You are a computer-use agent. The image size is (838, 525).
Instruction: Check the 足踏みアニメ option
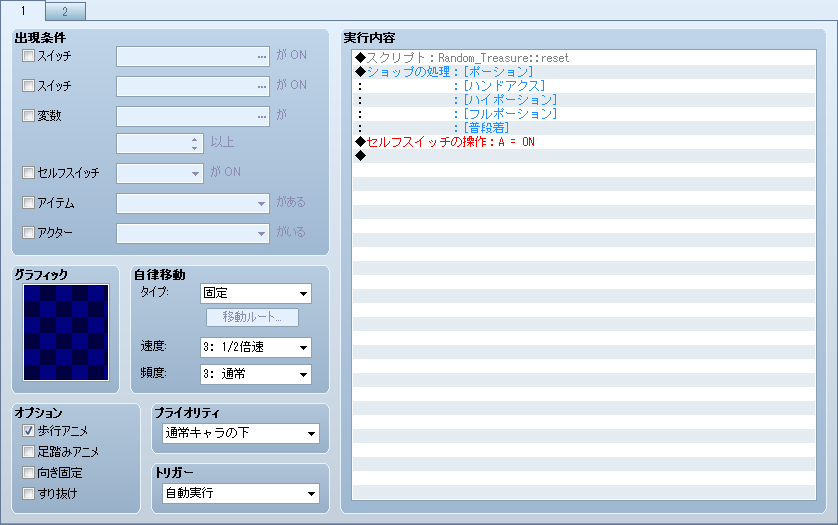pos(28,451)
